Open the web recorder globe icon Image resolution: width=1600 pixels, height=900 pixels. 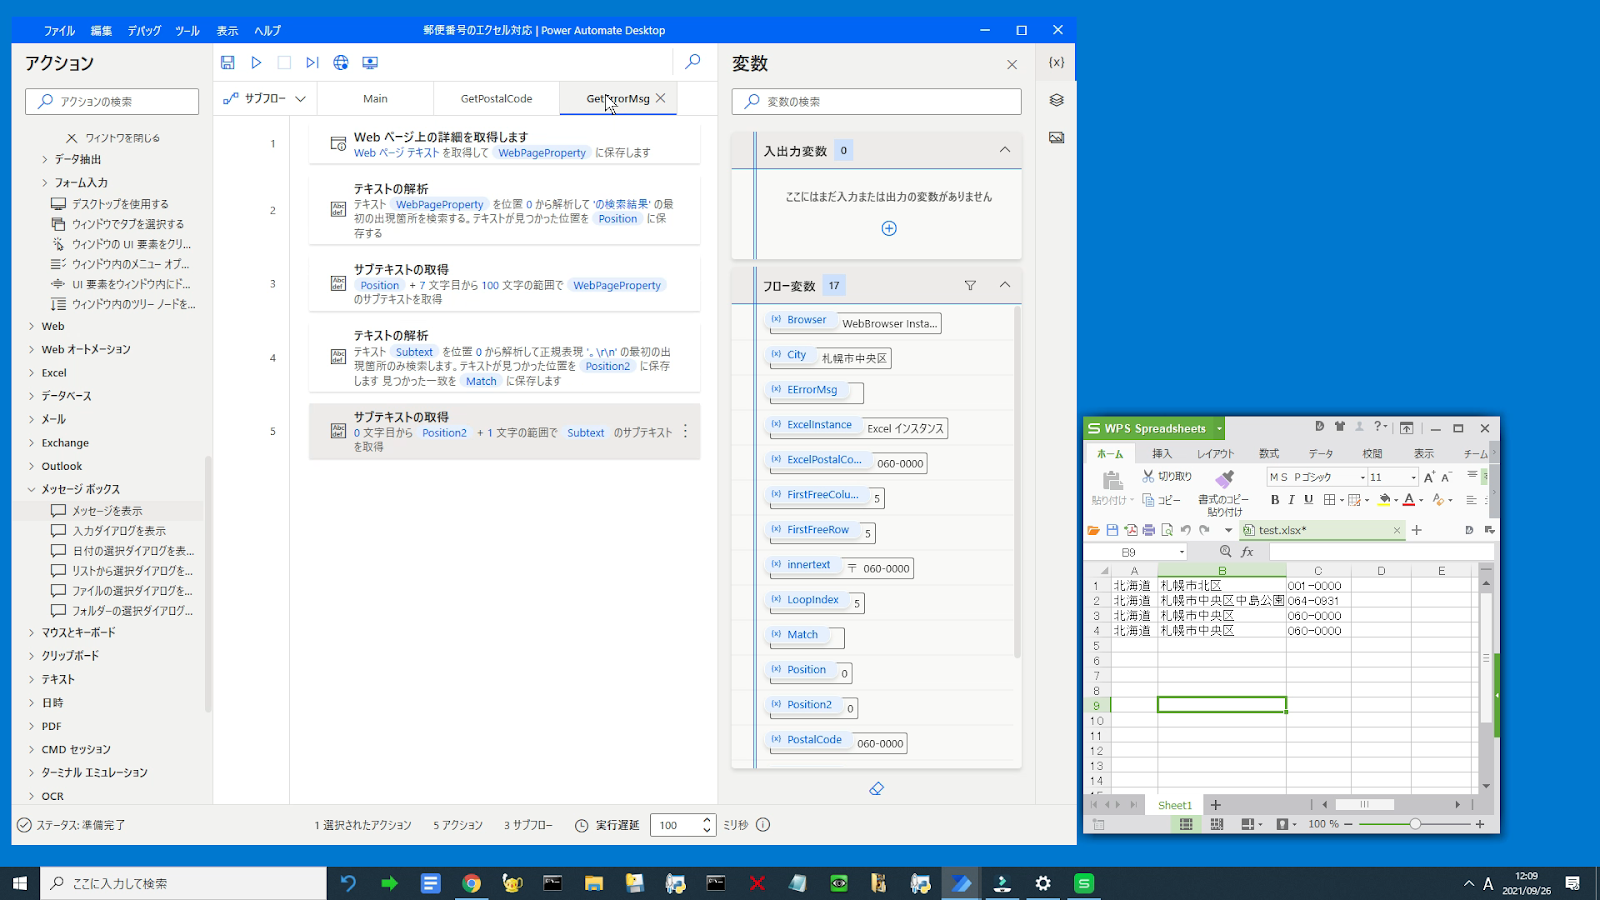341,62
